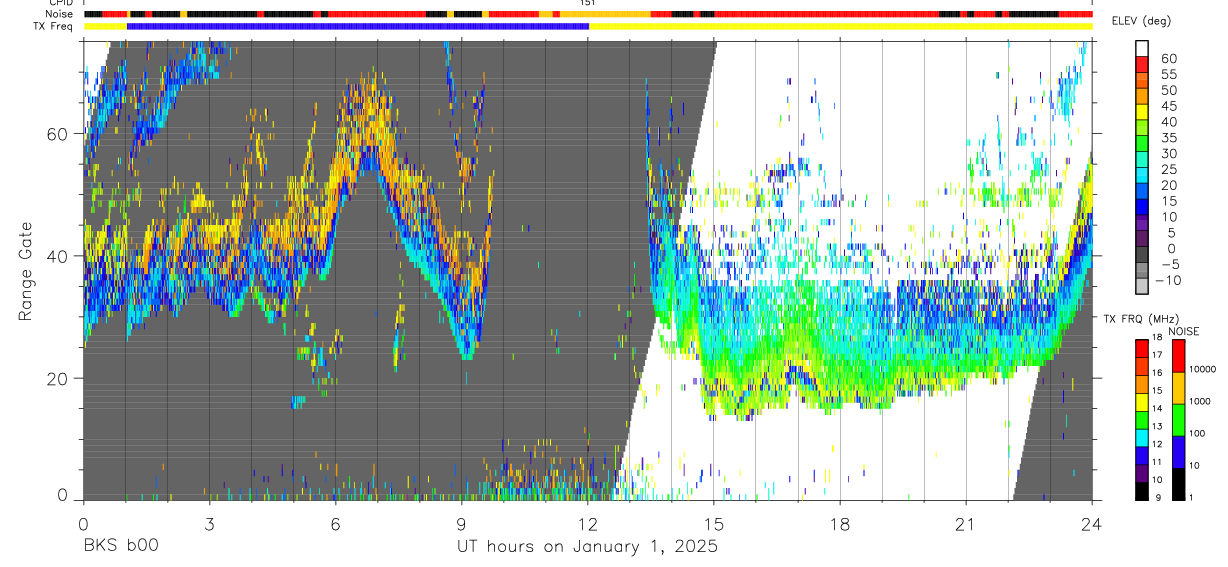Viewport: 1228px width, 567px height.
Task: Click the "CPID" row label at top
Action: point(60,3)
